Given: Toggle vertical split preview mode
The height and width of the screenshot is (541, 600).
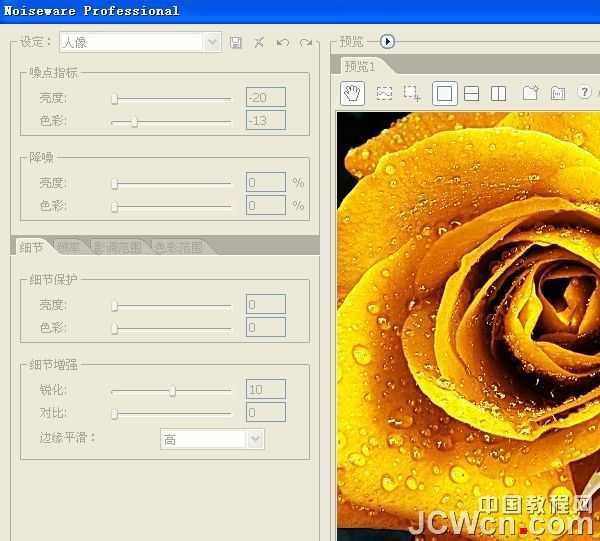Looking at the screenshot, I should point(498,93).
